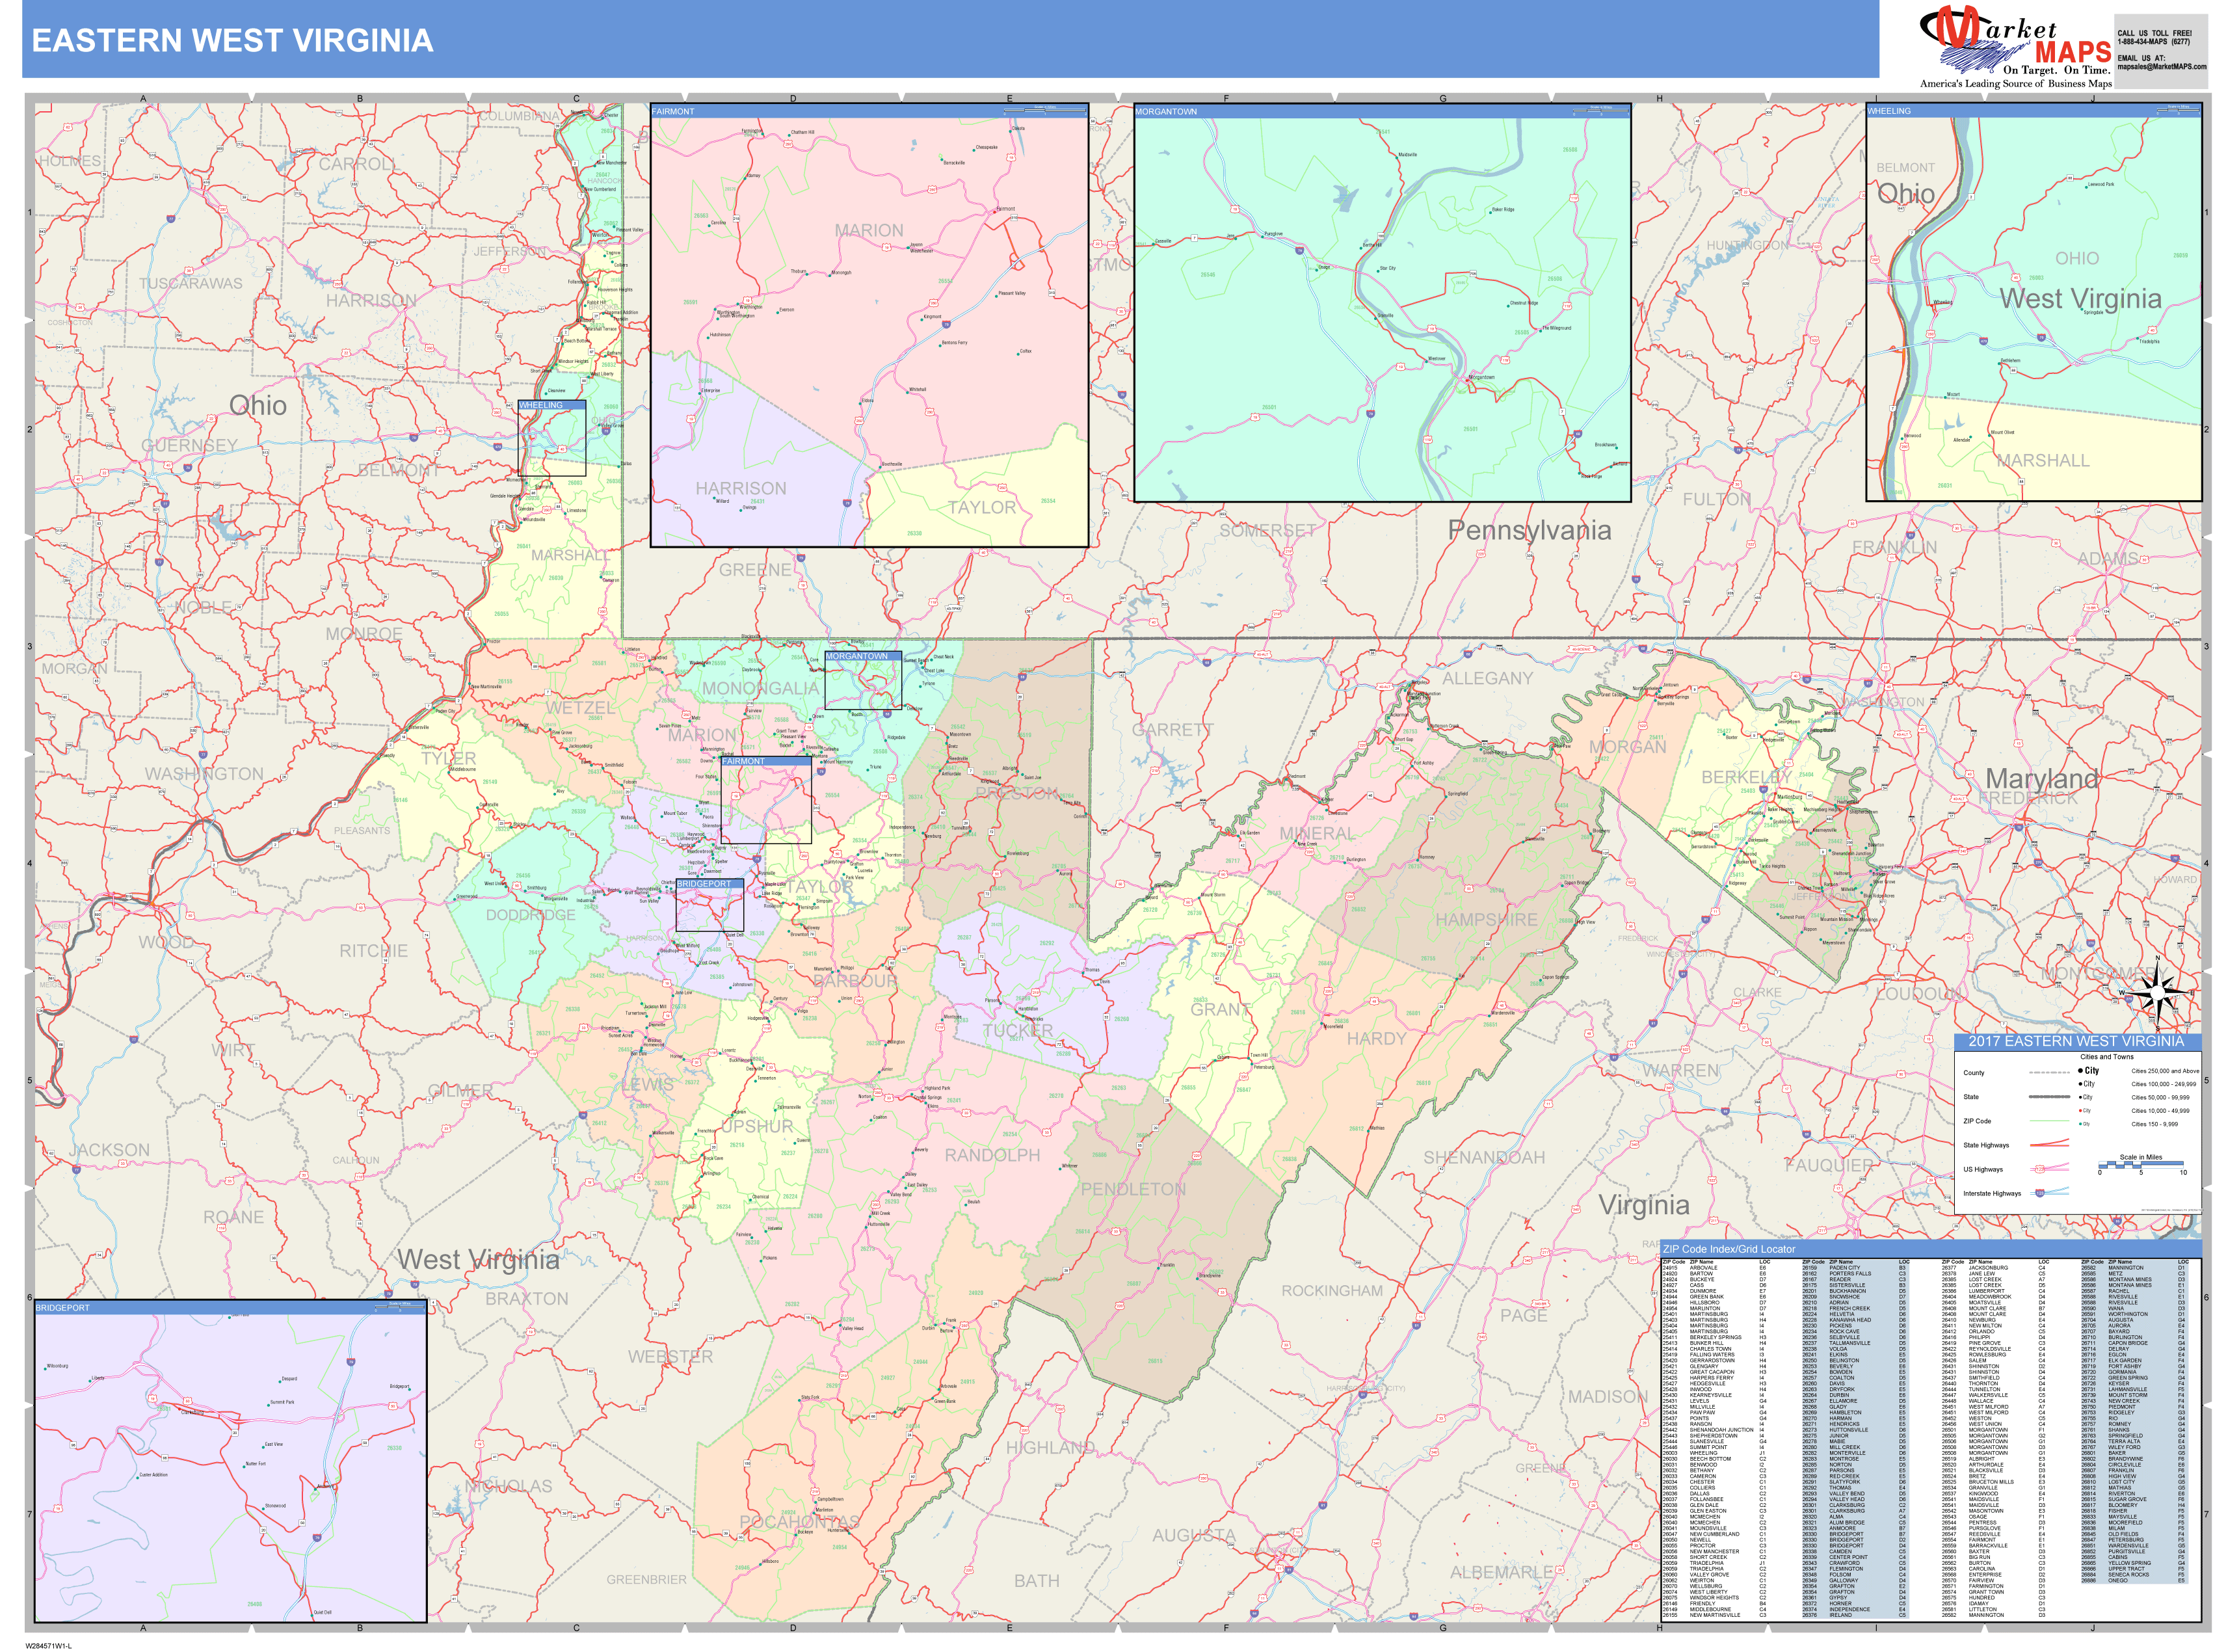Screen dimensions: 2226x1652
Task: Select the US Highways legend symbol
Action: click(2049, 1167)
